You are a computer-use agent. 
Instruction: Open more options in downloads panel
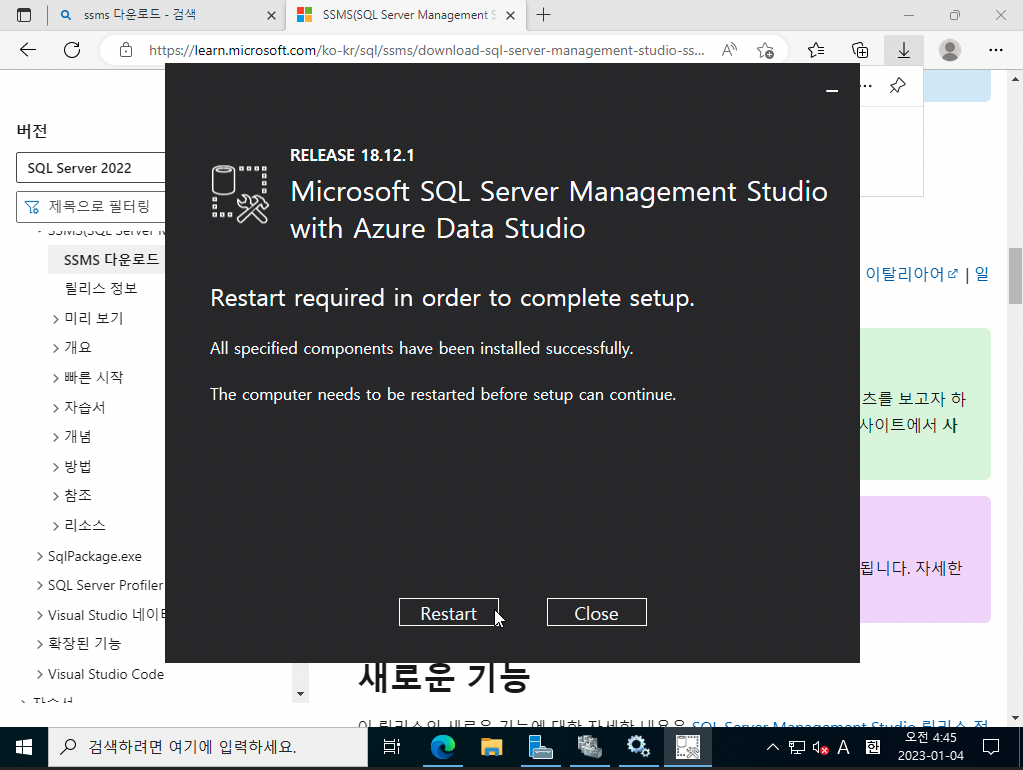click(x=866, y=85)
